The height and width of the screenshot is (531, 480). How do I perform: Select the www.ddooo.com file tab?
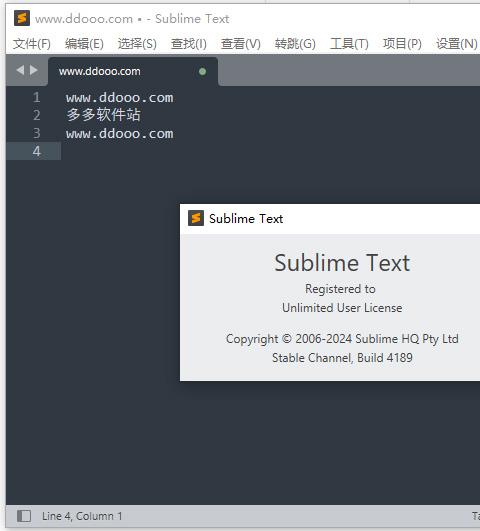tap(133, 71)
